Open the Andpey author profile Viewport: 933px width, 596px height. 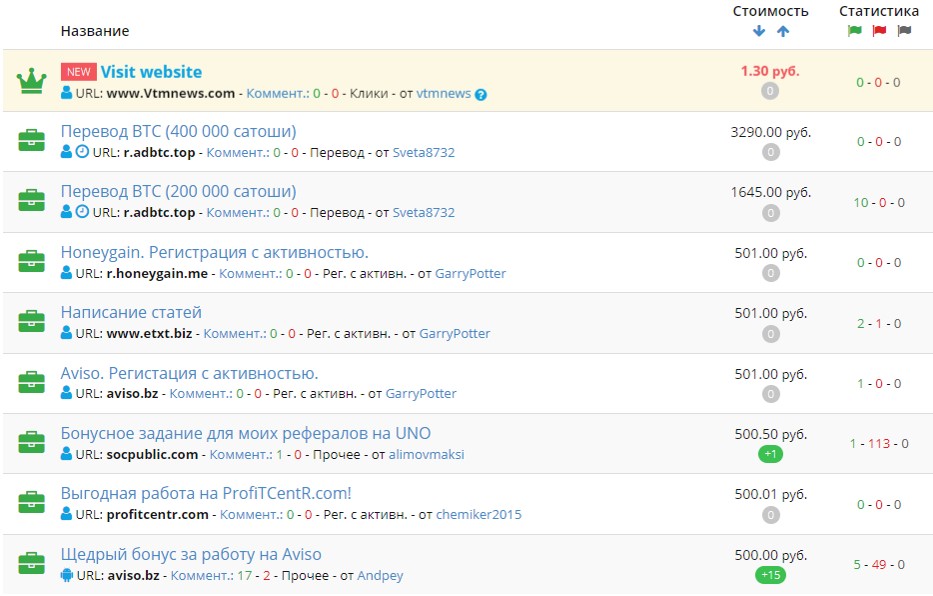pos(380,576)
